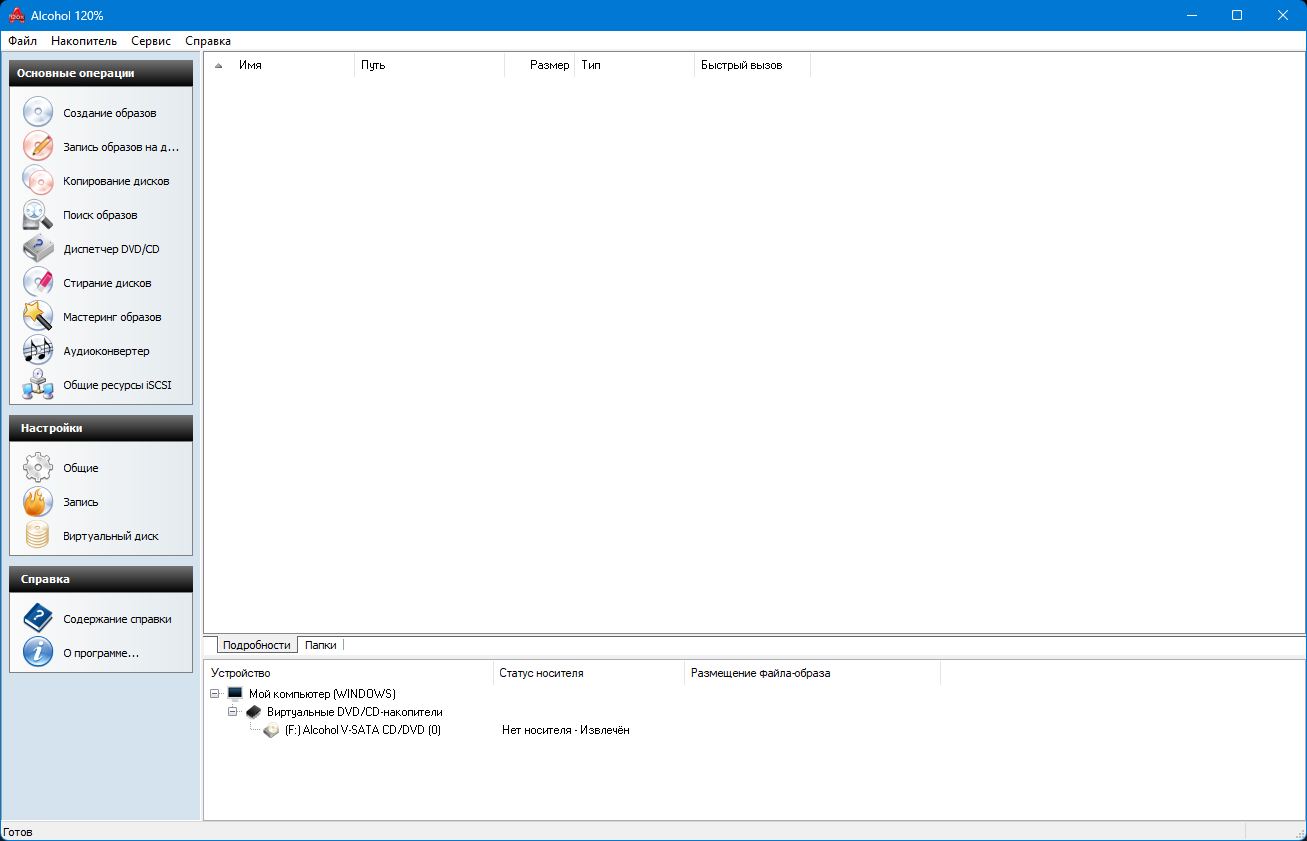1307x841 pixels.
Task: Click the Создание образов disc icon
Action: tap(38, 112)
